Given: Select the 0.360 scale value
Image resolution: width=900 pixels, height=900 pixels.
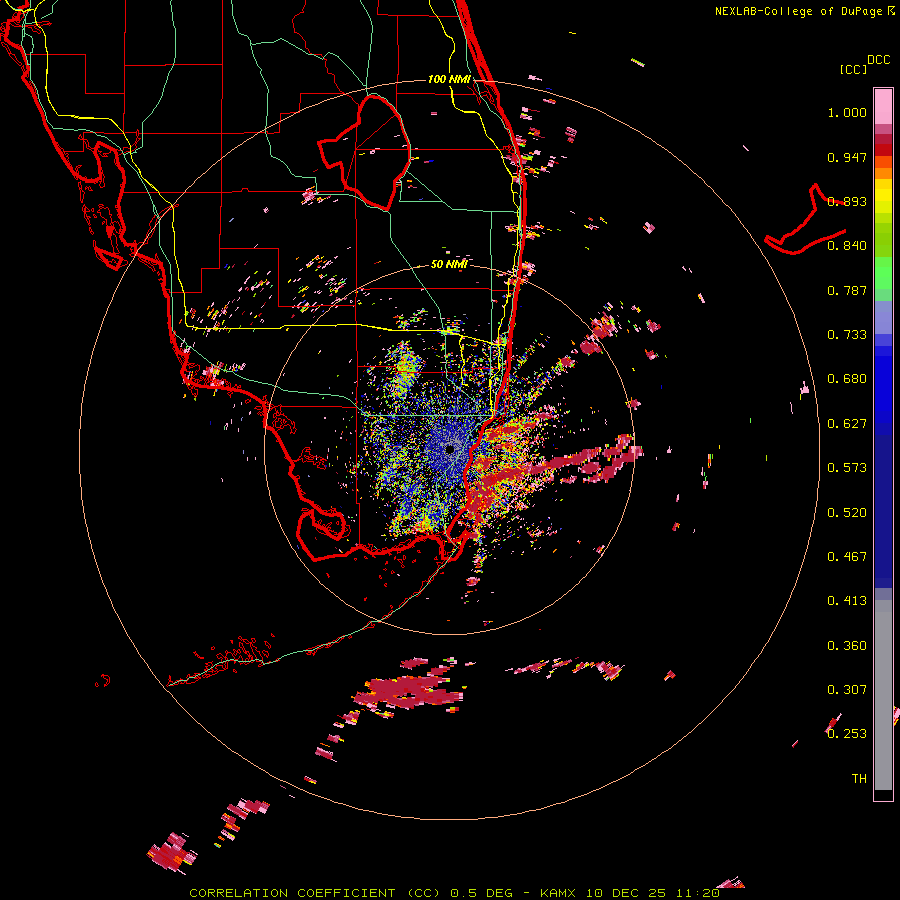Looking at the screenshot, I should (x=847, y=646).
